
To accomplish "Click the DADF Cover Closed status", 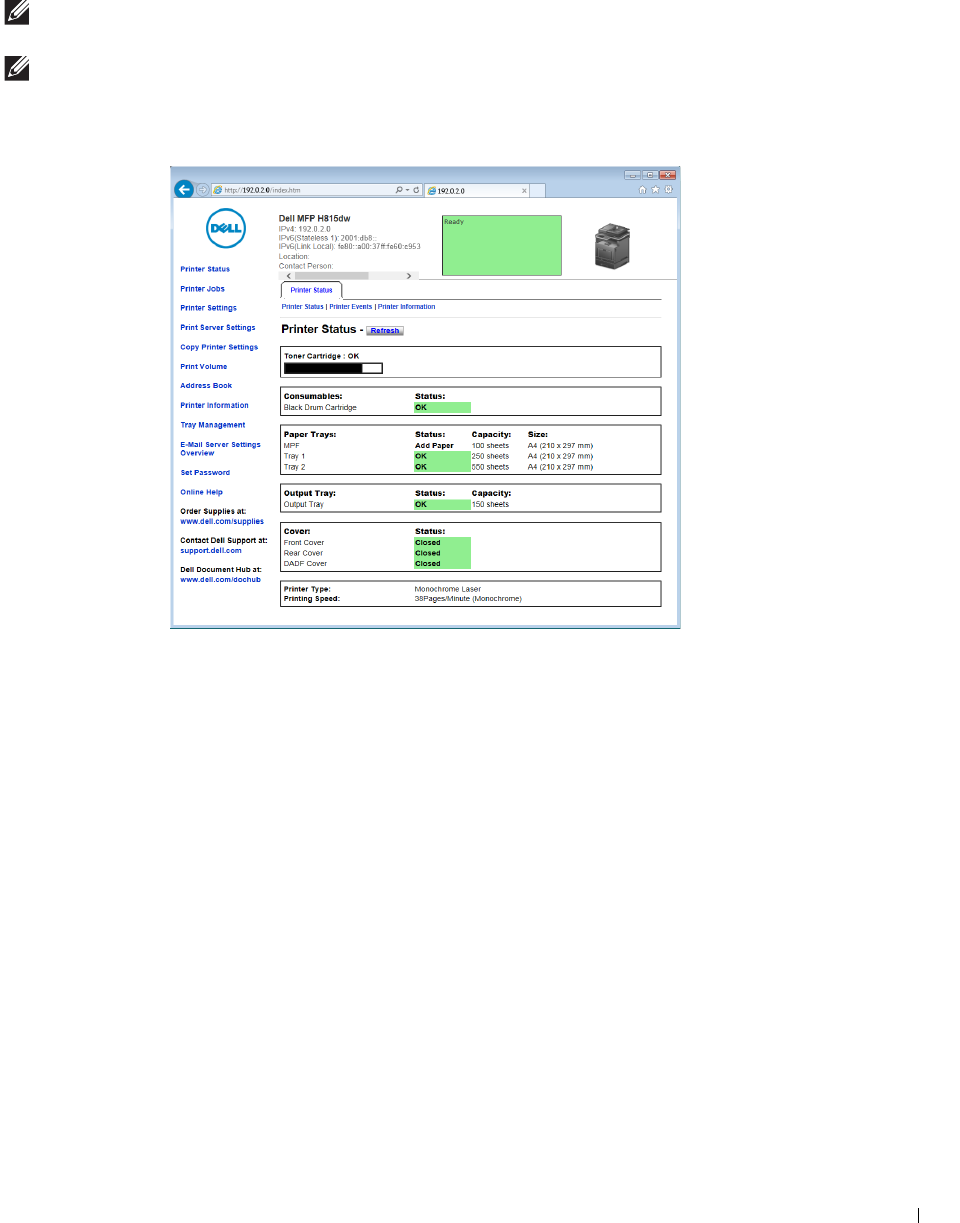I will tap(442, 563).
